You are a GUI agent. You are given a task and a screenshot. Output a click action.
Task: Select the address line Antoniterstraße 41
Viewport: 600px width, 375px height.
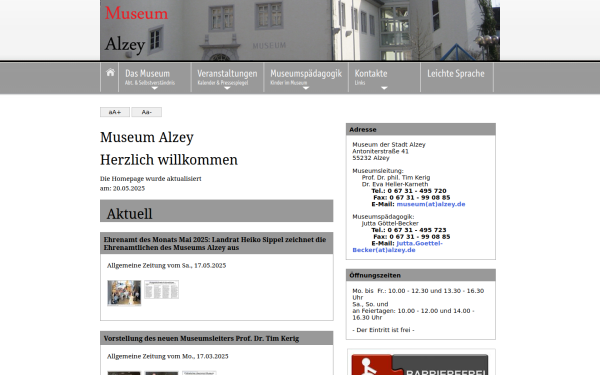(x=380, y=151)
